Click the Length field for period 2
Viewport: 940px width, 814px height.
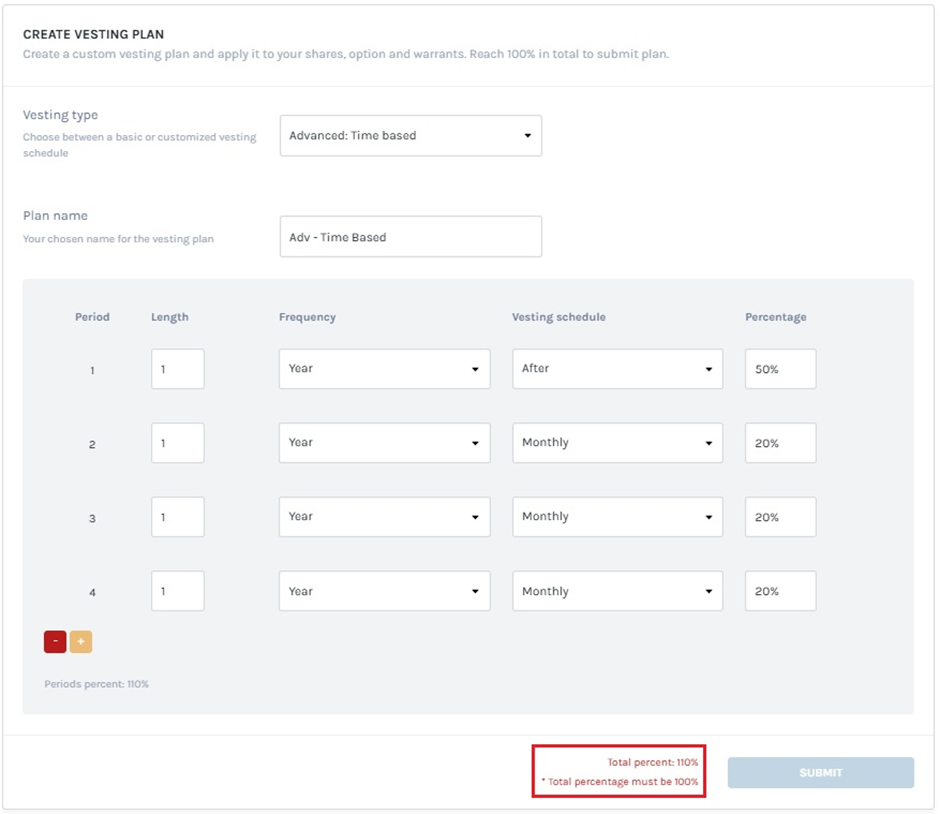point(178,443)
